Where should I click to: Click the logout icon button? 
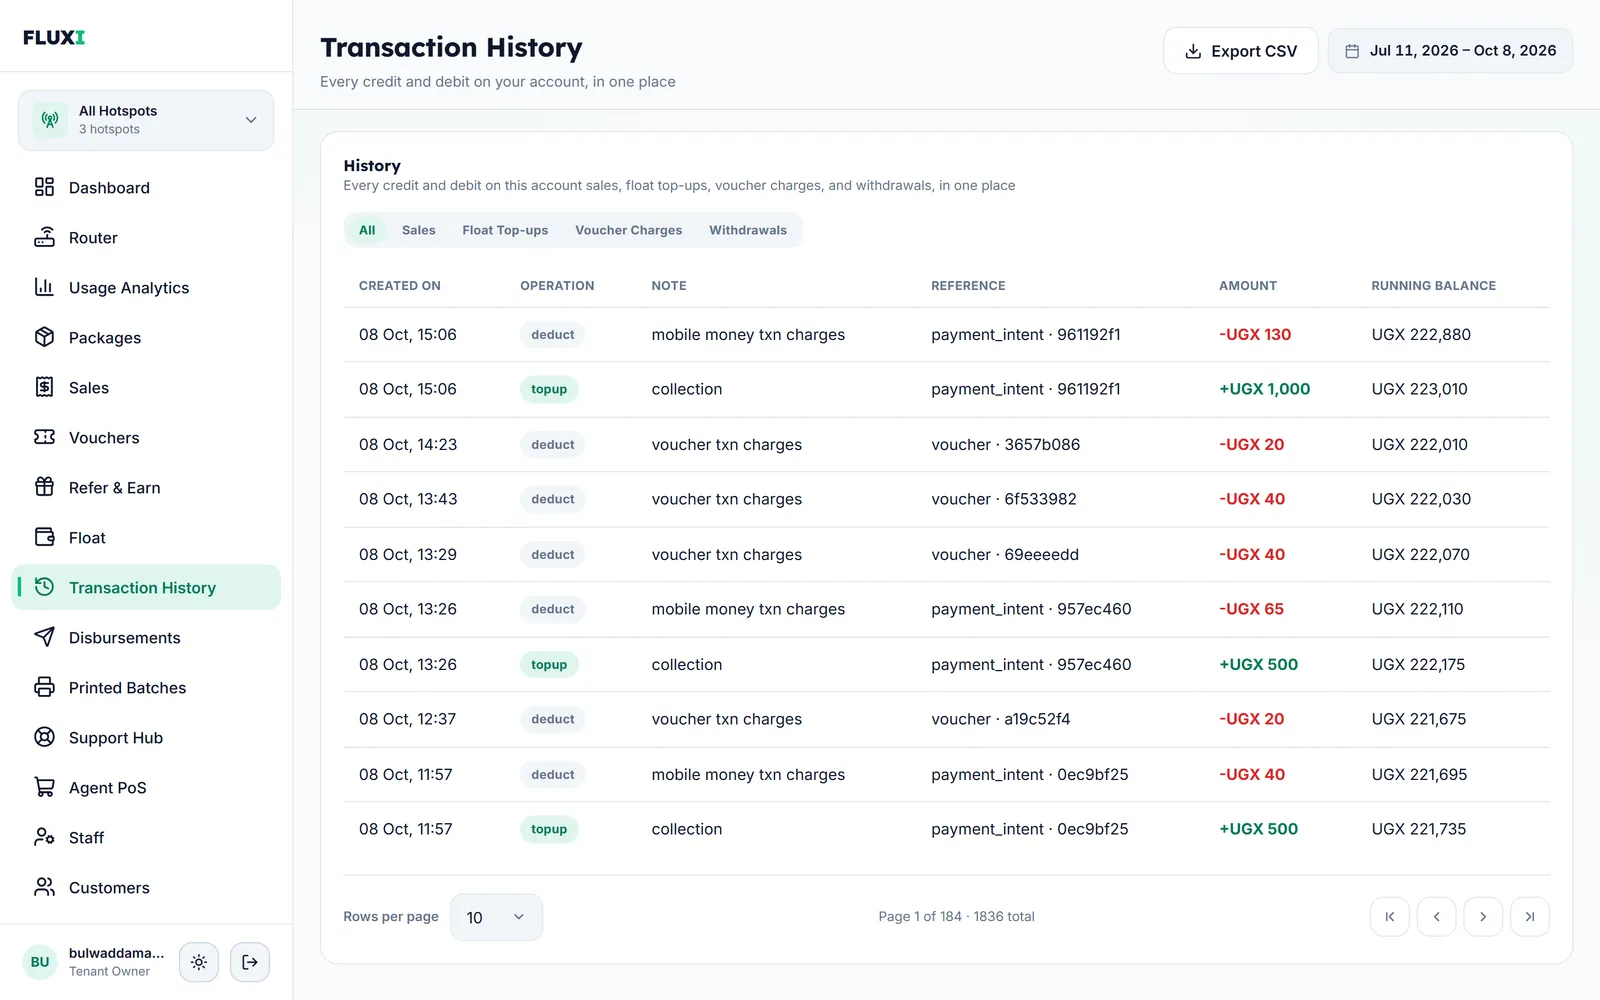click(x=250, y=962)
